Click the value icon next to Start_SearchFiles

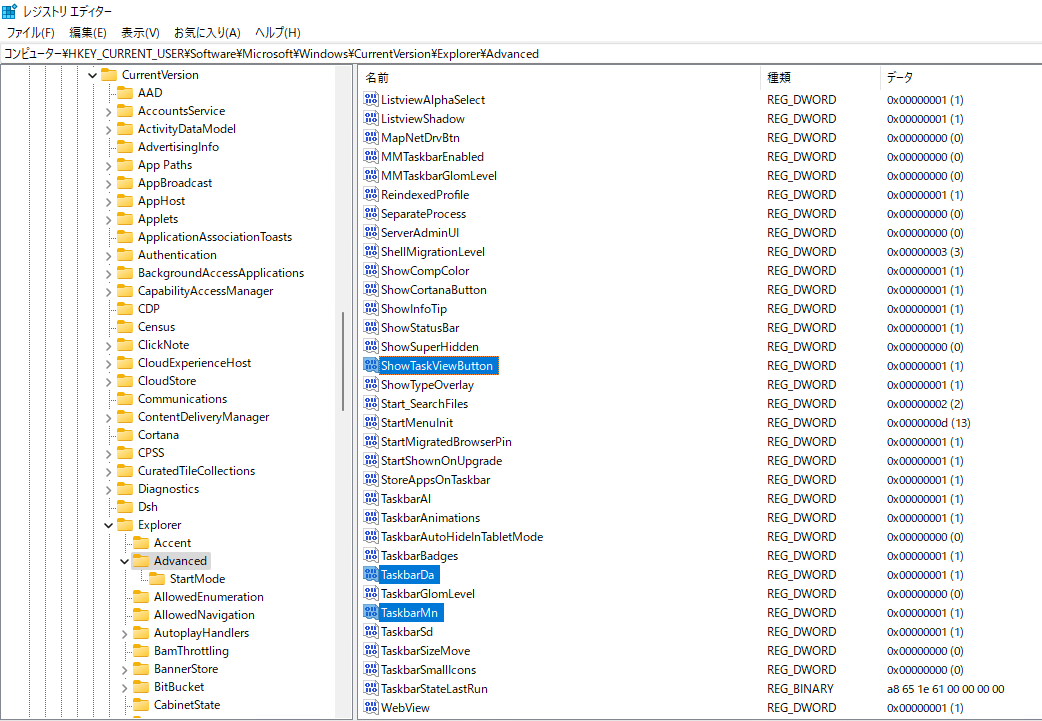click(371, 403)
